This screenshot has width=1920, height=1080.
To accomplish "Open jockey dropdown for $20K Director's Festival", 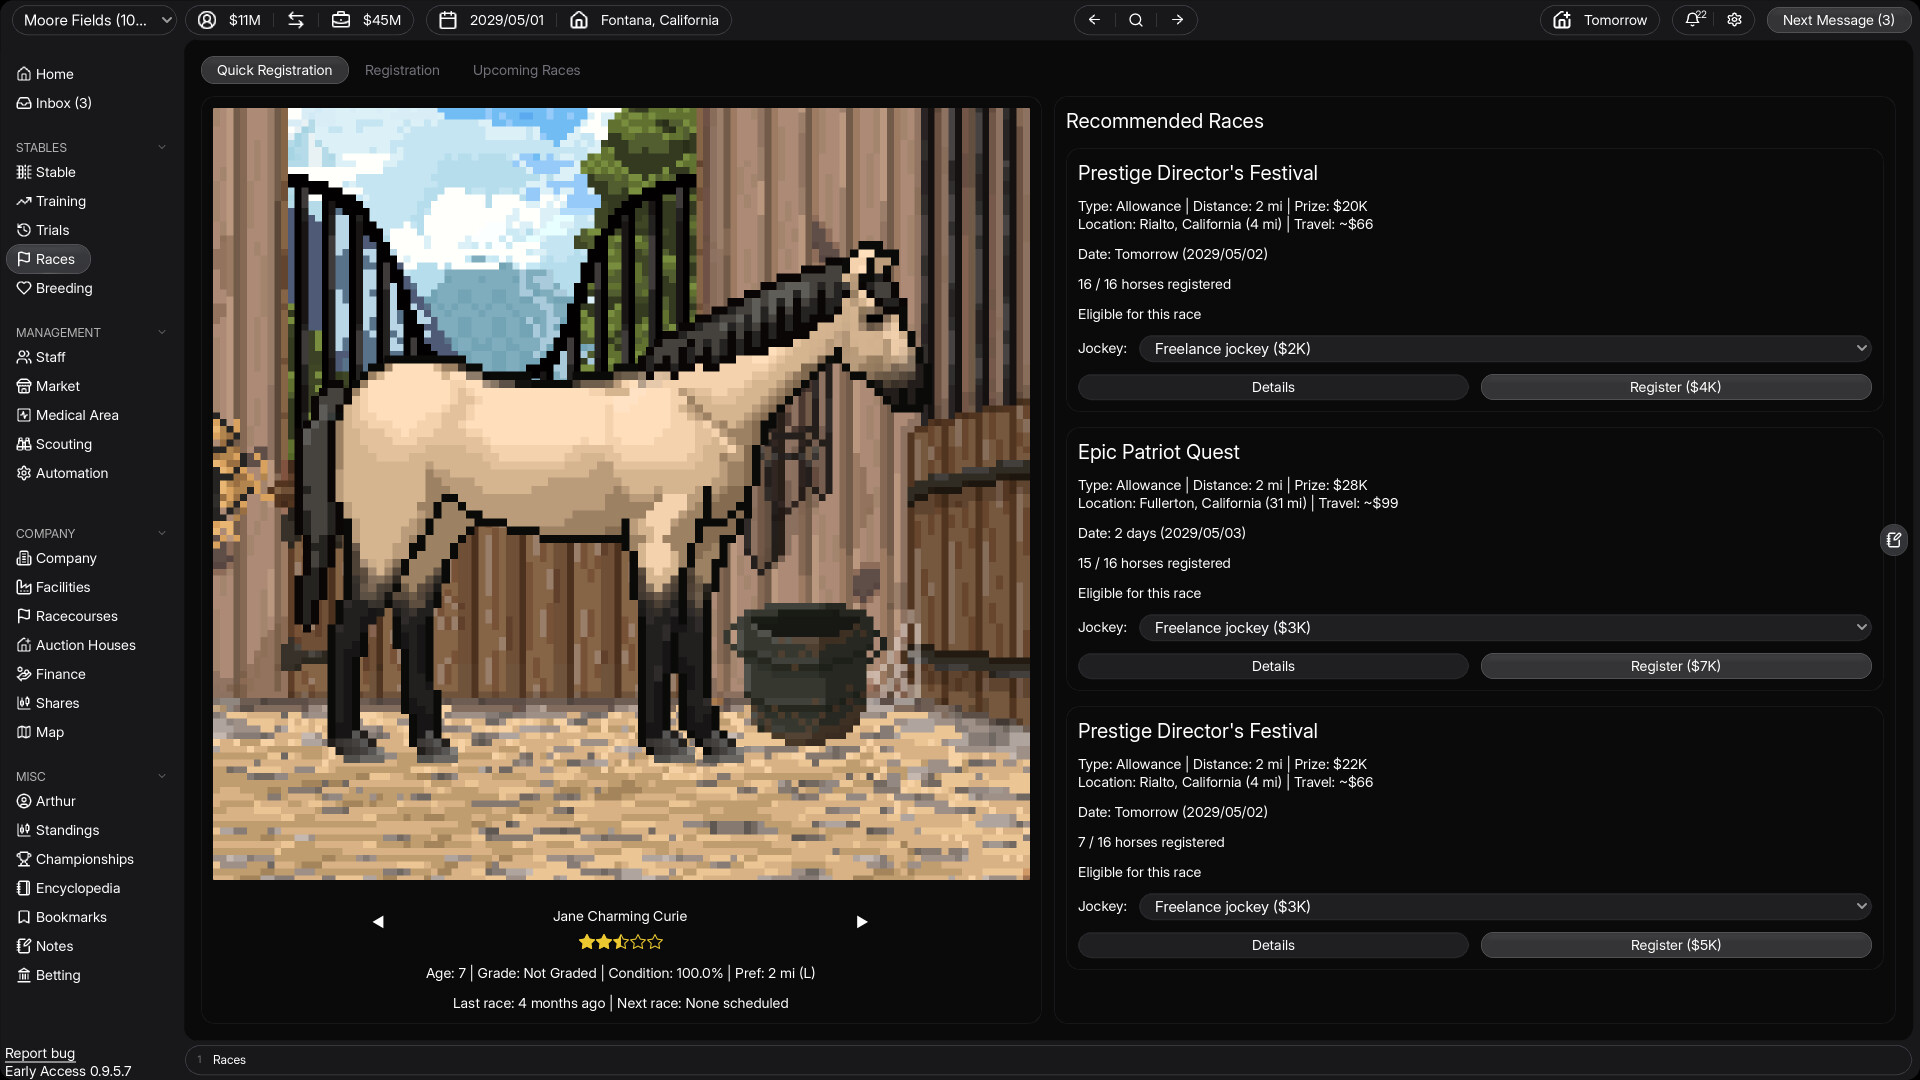I will point(1505,349).
